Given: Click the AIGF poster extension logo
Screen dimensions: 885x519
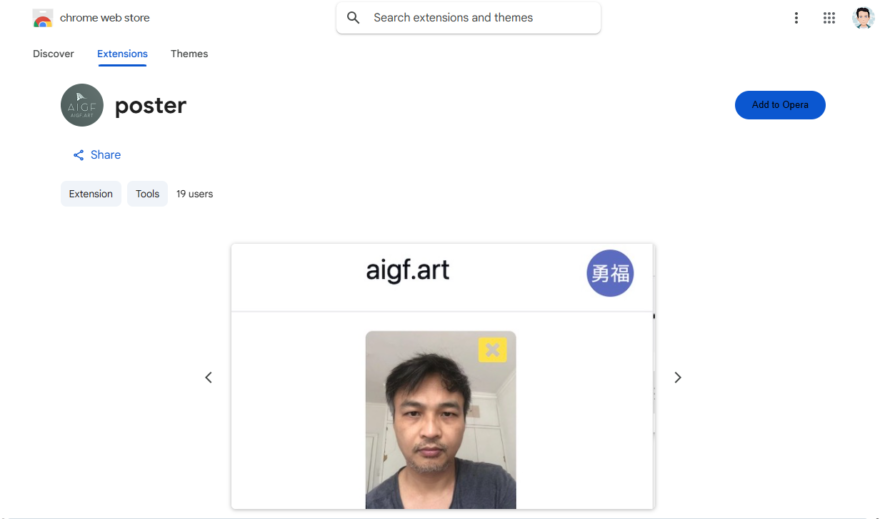Looking at the screenshot, I should (x=82, y=105).
